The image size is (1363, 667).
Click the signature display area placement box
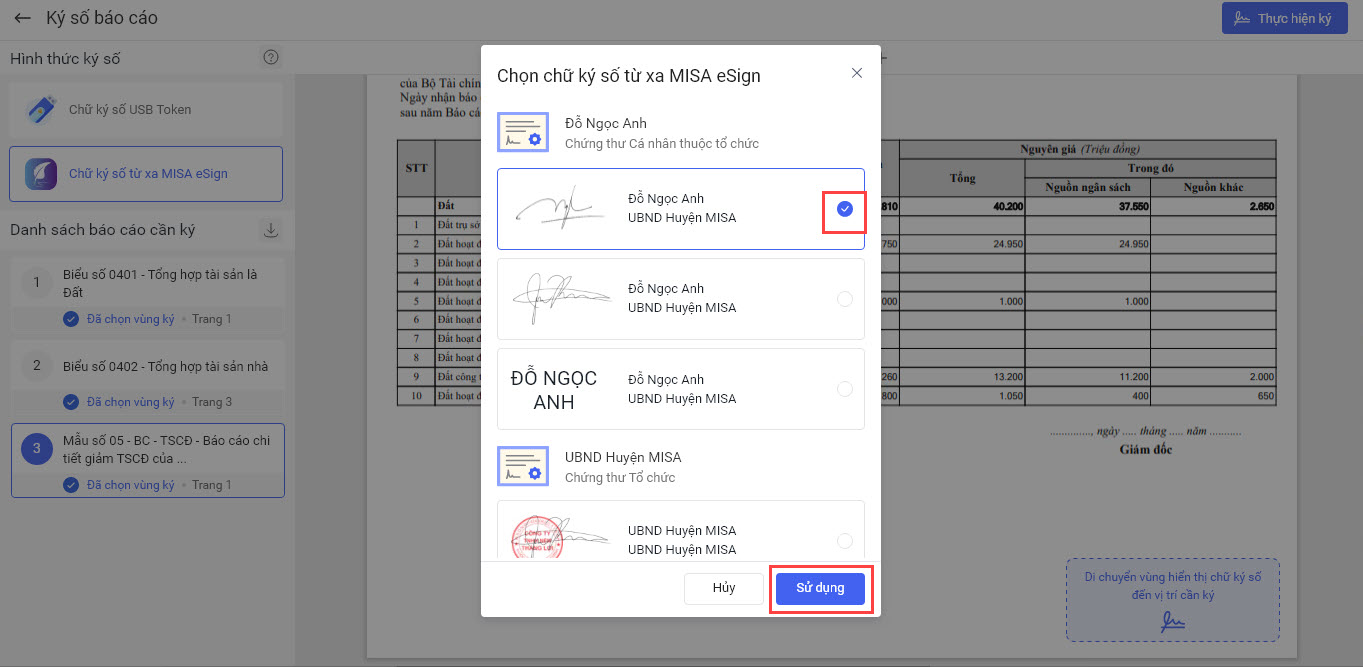tap(1172, 599)
